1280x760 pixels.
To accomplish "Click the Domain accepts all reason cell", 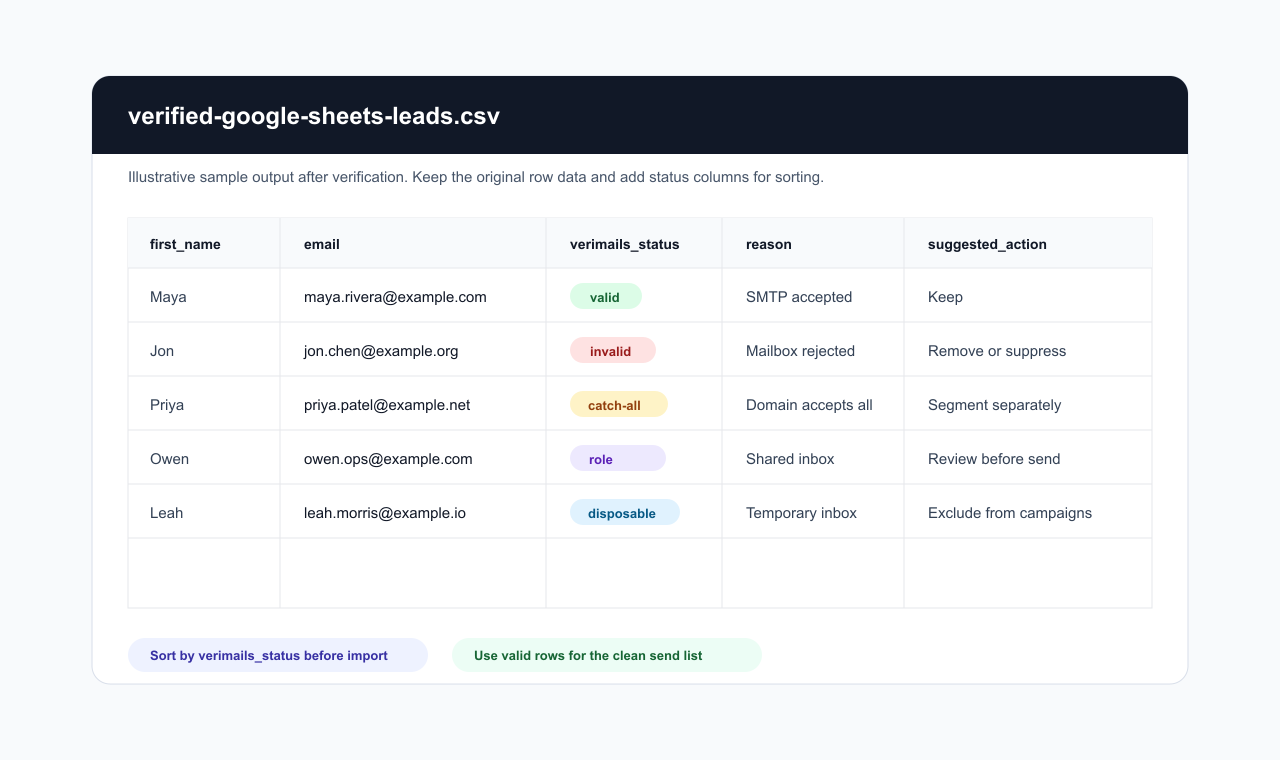I will click(x=813, y=404).
